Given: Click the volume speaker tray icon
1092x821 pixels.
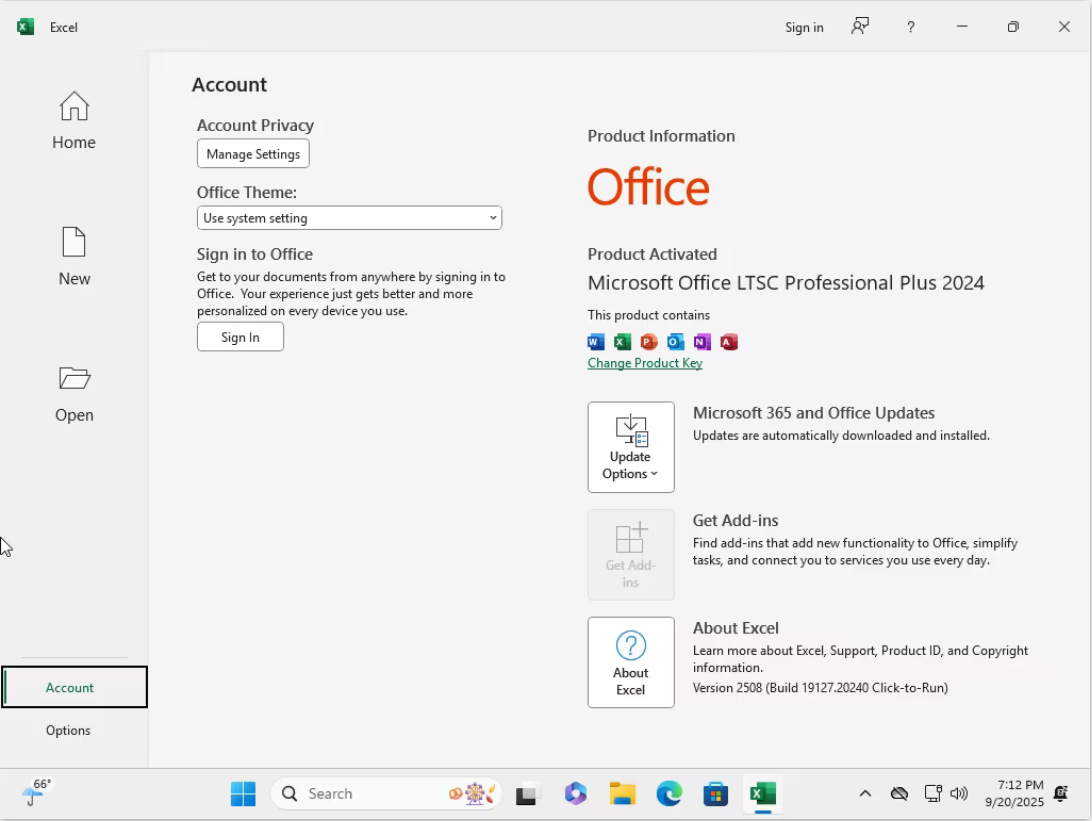Looking at the screenshot, I should (959, 793).
